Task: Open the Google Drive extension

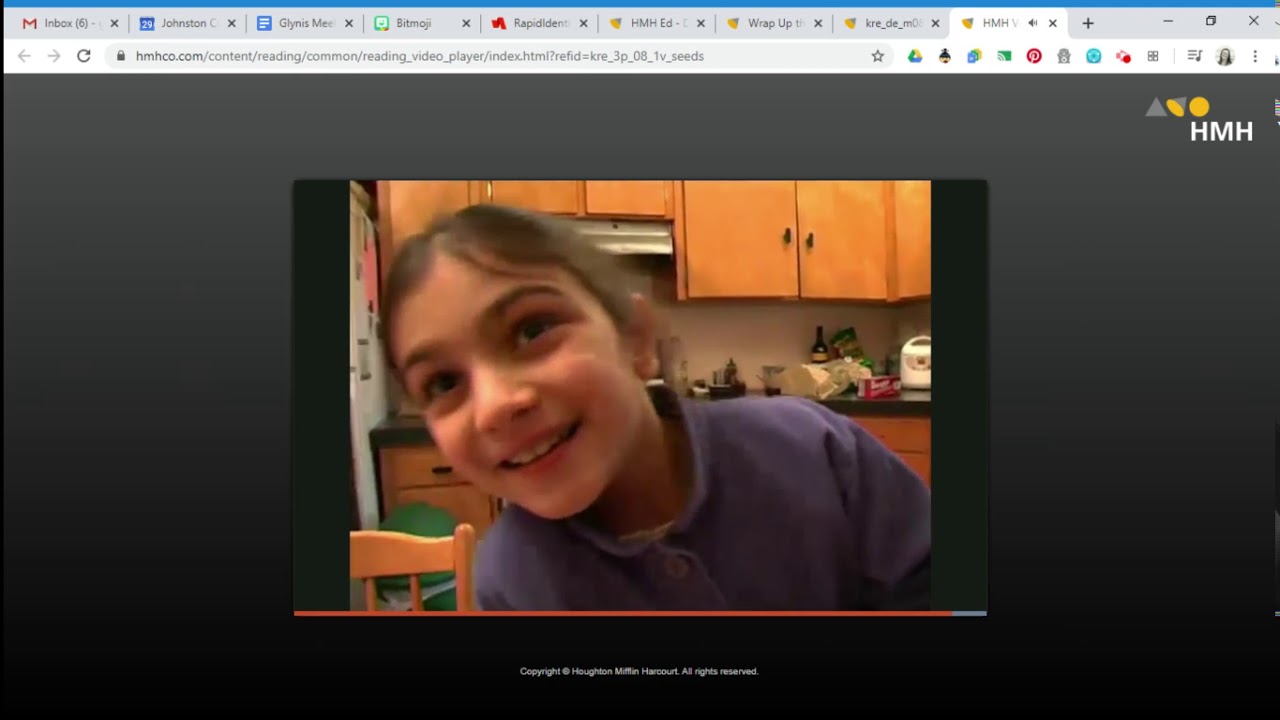Action: 915,56
